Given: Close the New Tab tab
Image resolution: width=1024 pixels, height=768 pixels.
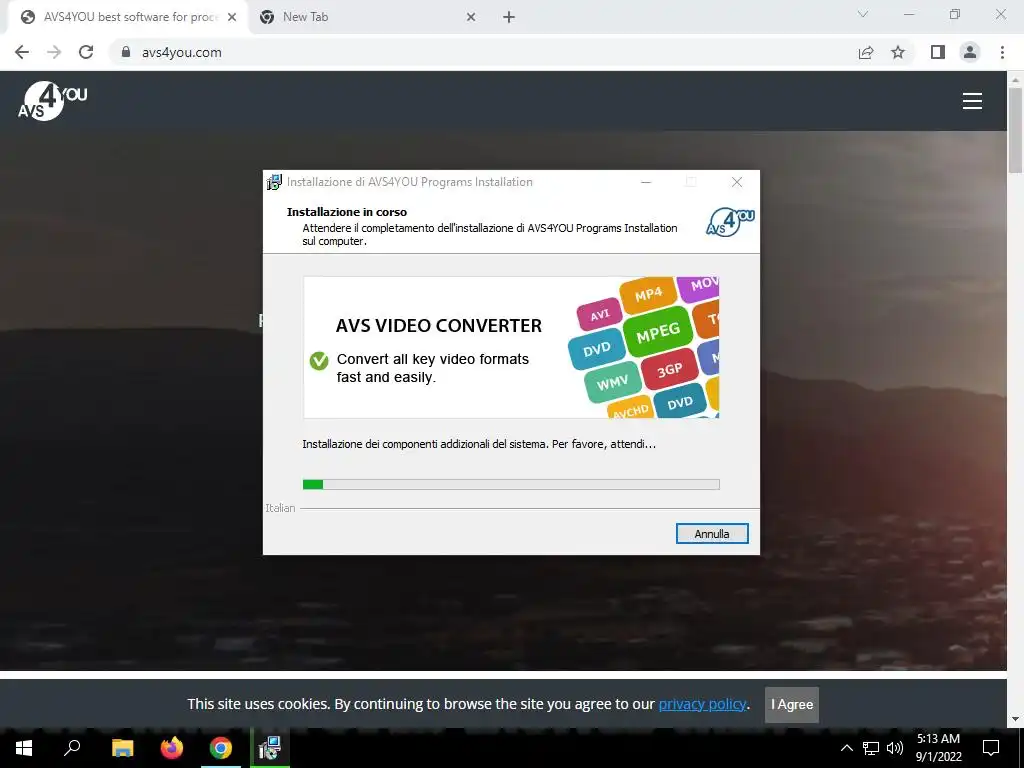Looking at the screenshot, I should pyautogui.click(x=471, y=17).
